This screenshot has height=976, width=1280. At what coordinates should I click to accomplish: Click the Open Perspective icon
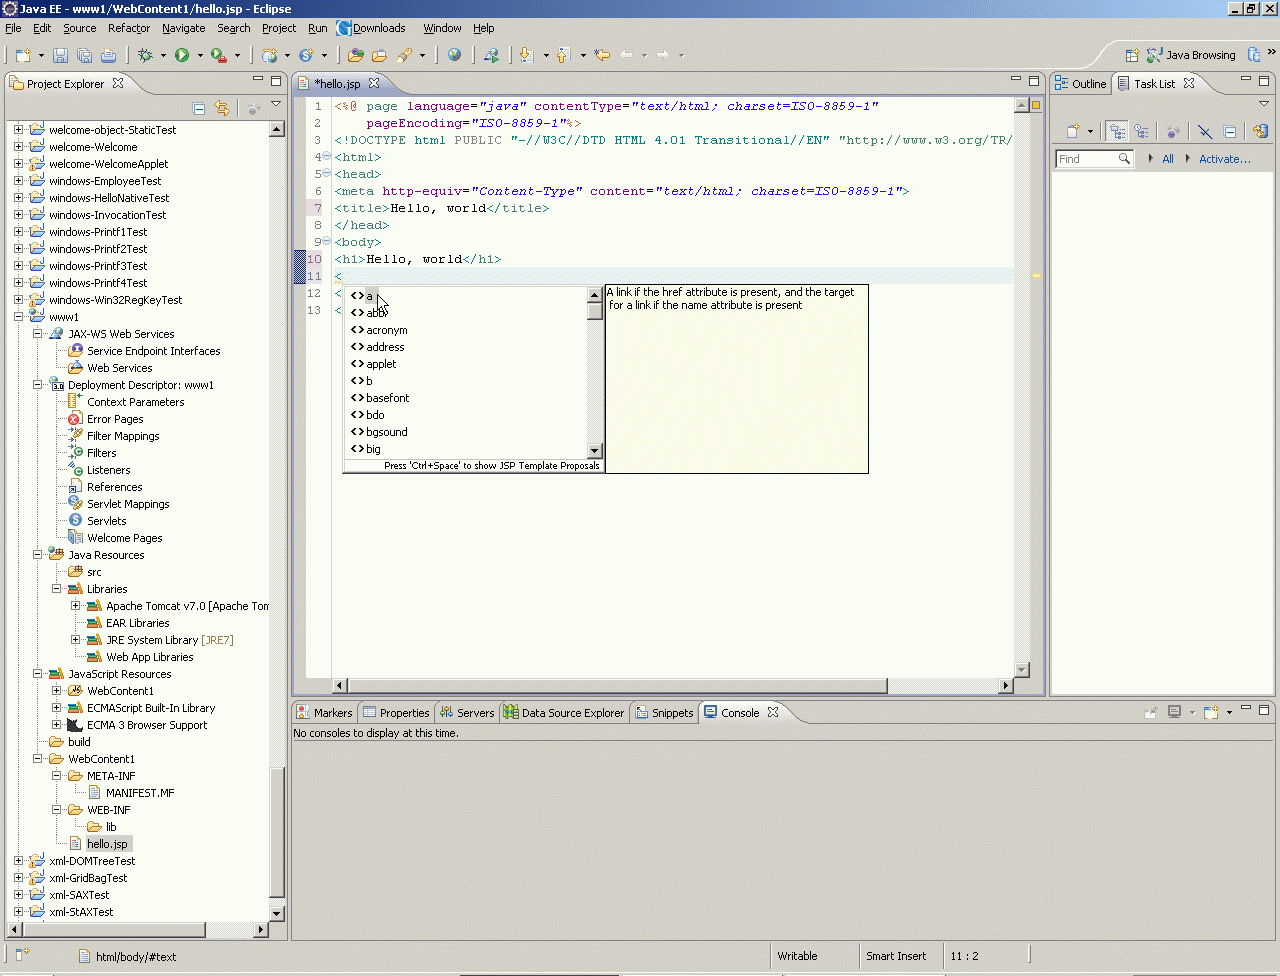click(x=1132, y=56)
